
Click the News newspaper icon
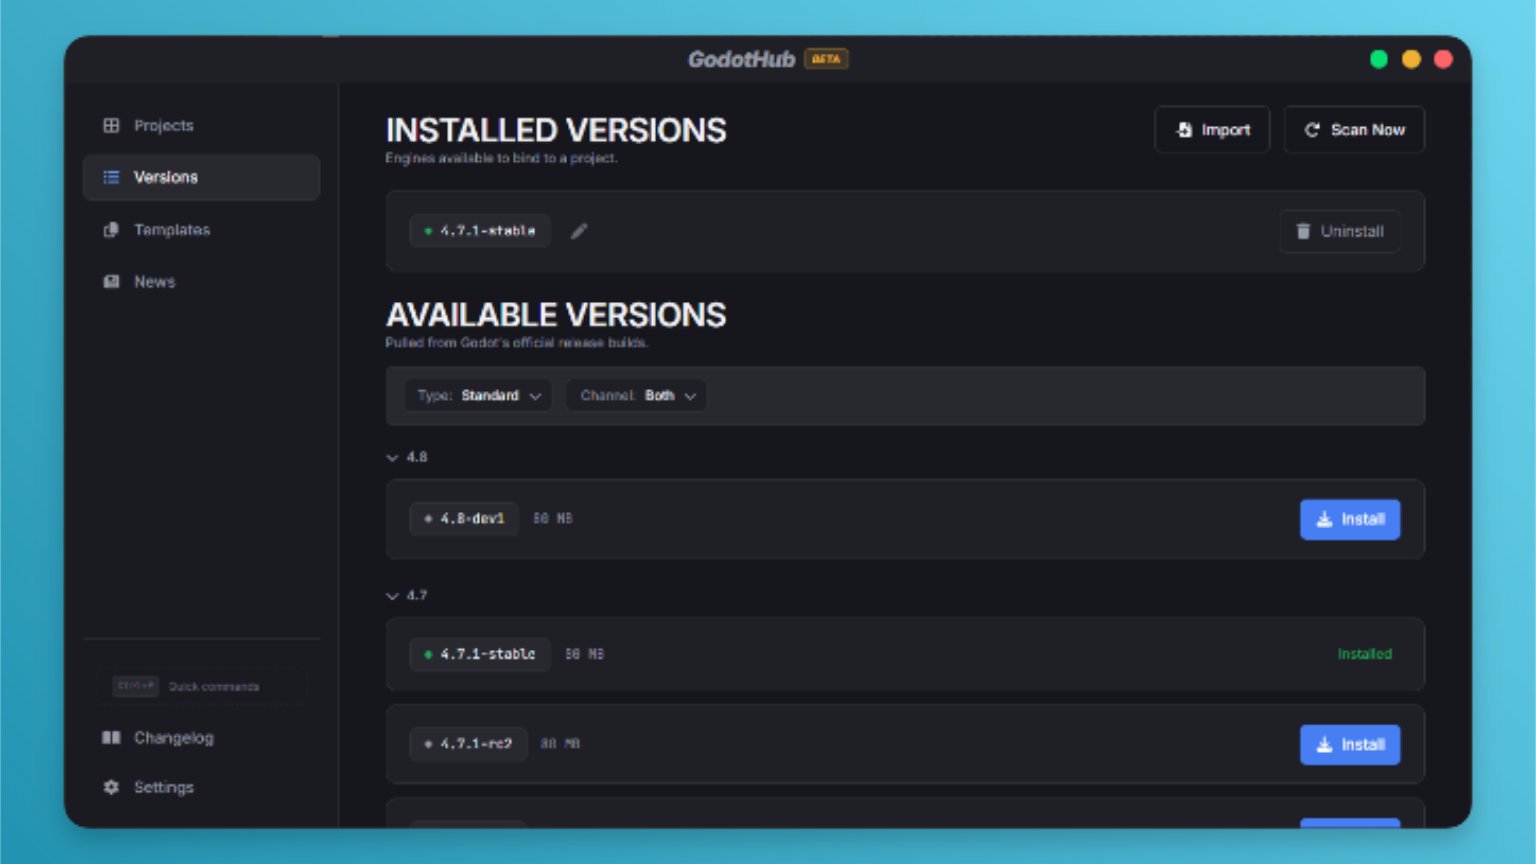point(111,281)
